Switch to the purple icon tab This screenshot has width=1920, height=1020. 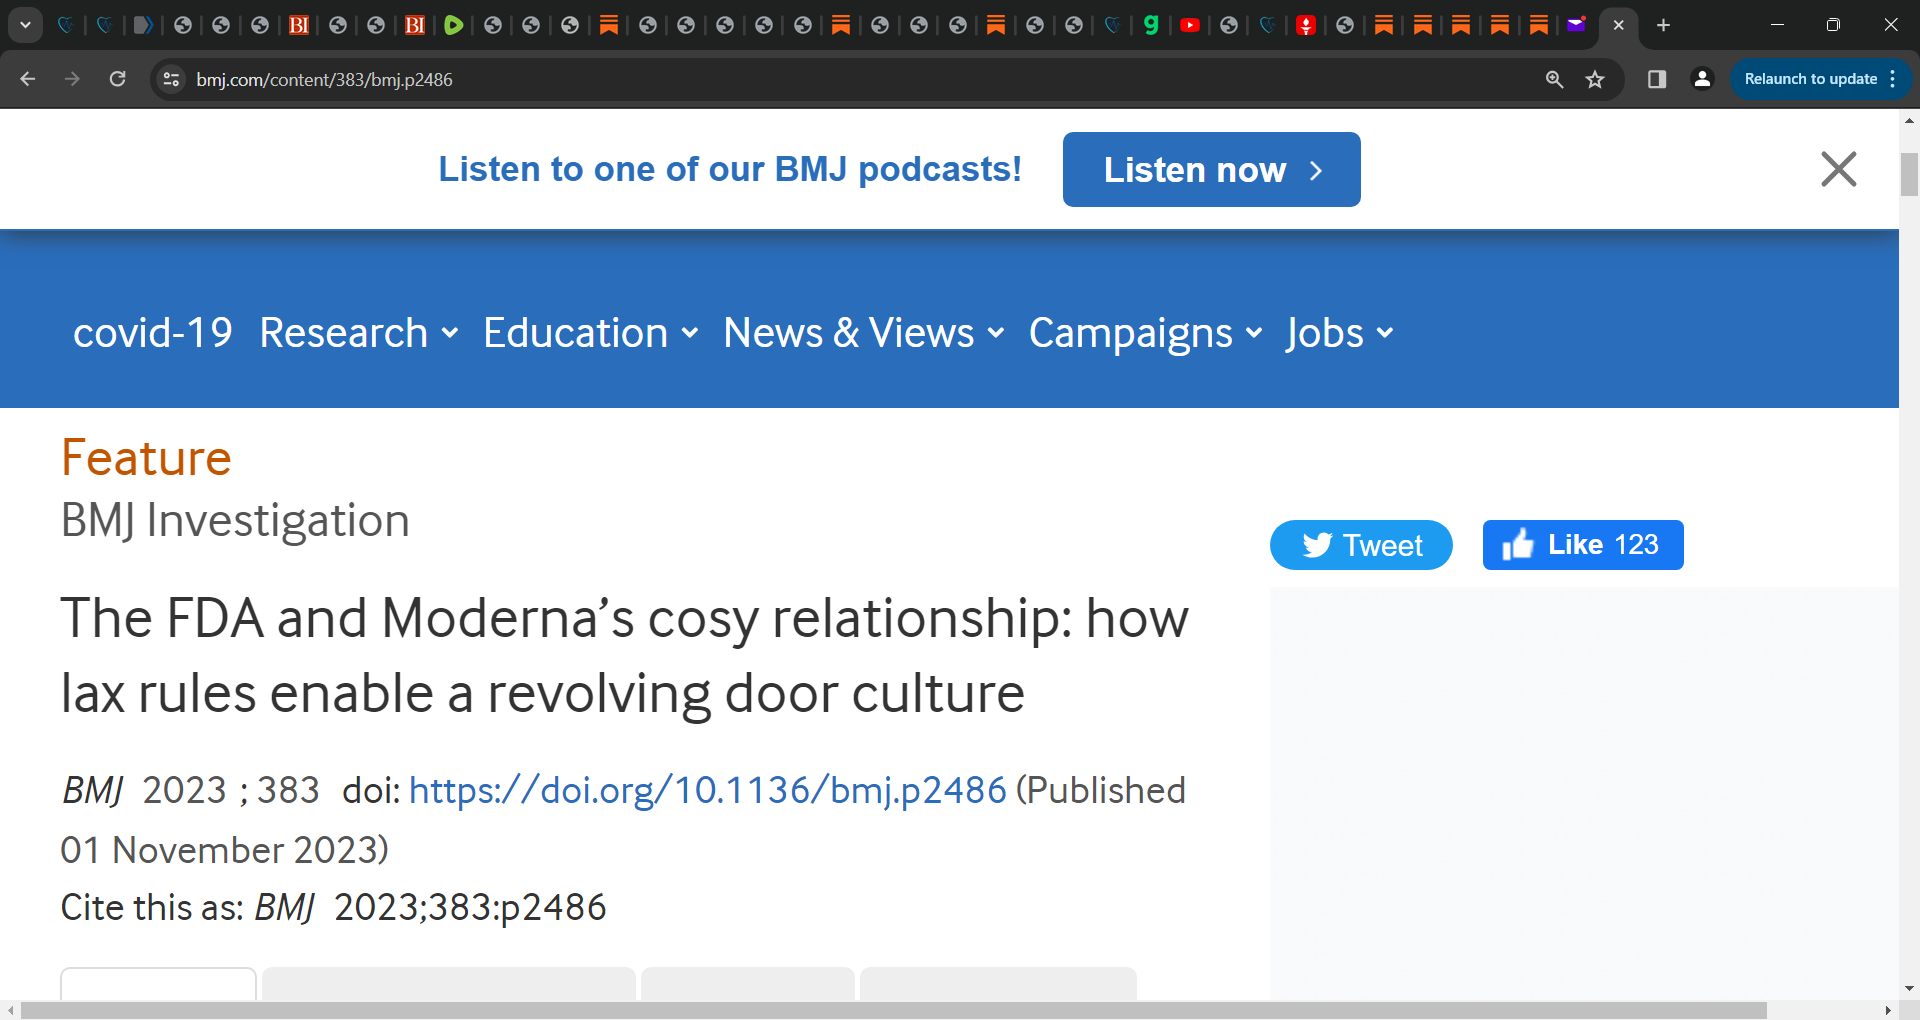click(x=1577, y=25)
